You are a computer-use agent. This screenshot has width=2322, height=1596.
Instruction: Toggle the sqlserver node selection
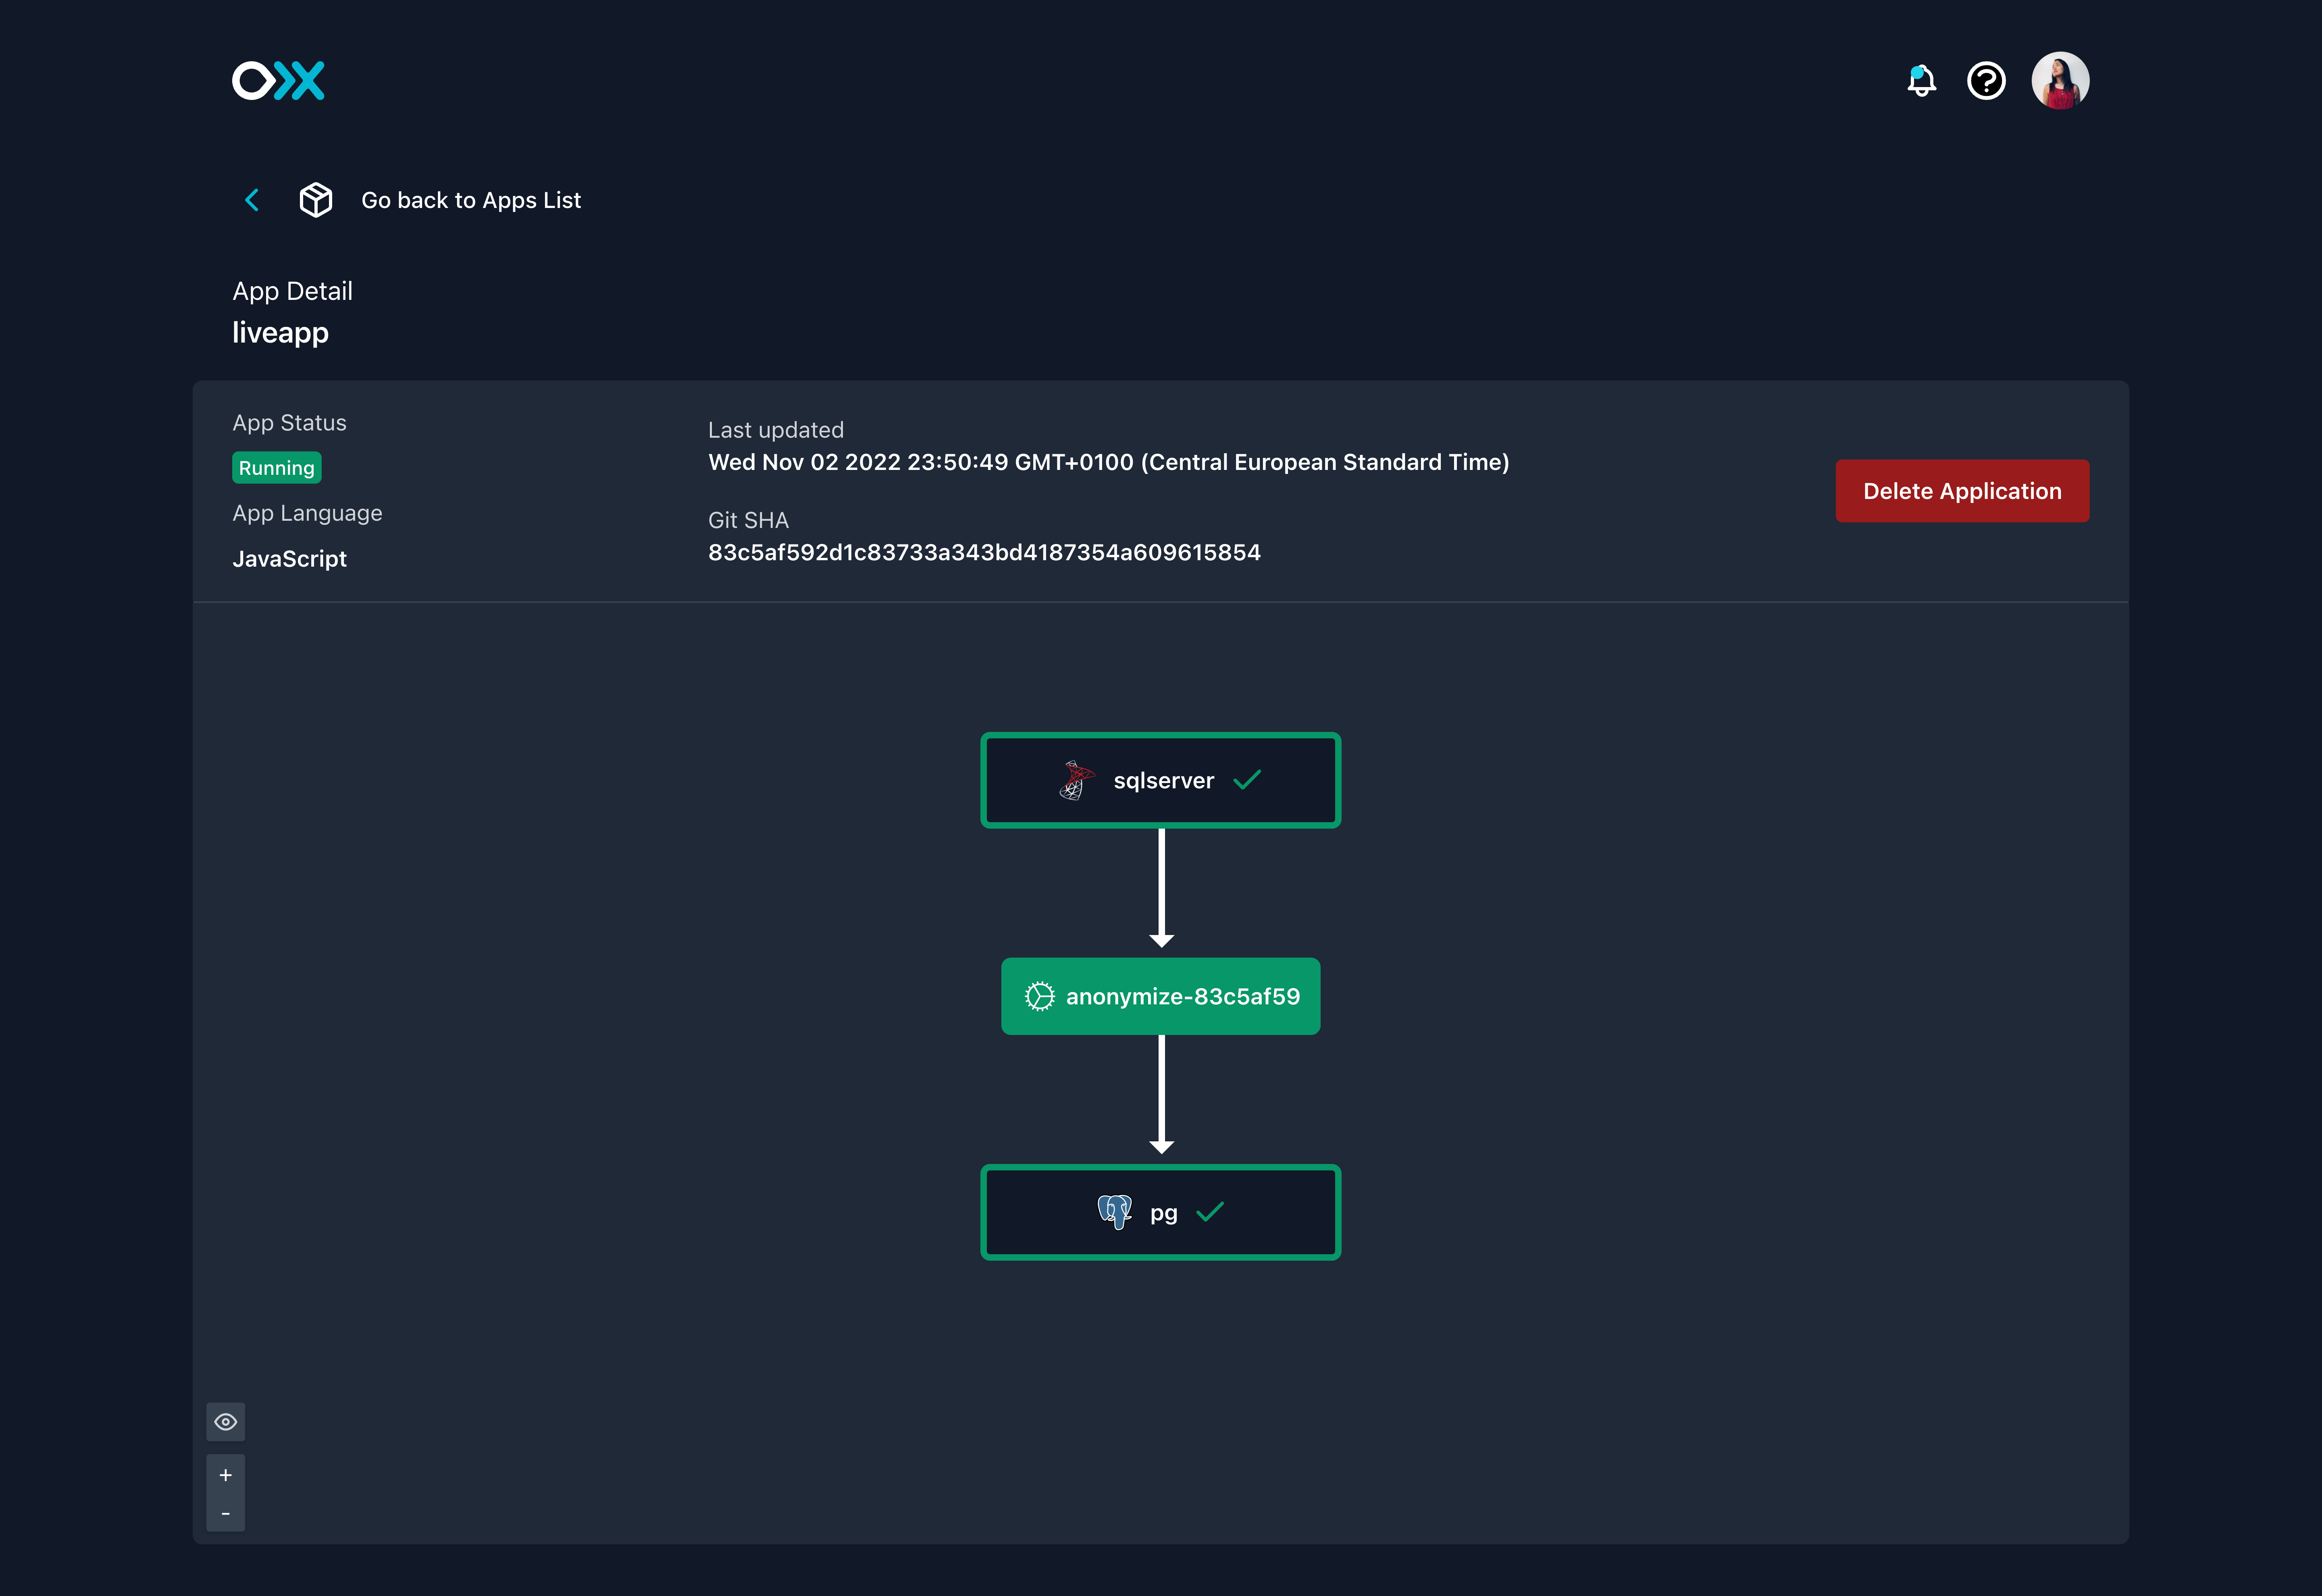1160,780
